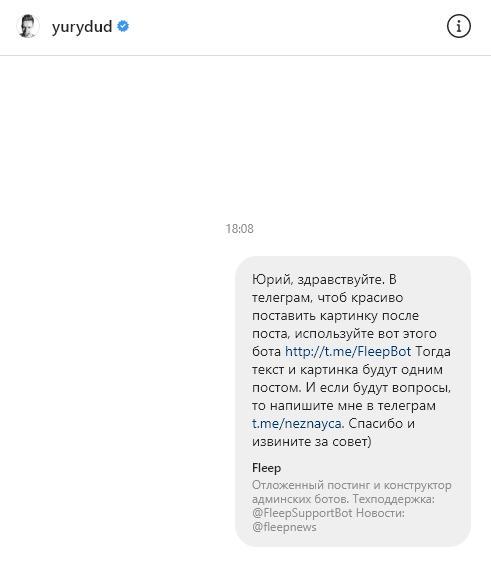Click the empty chat area above the timestamp
Image resolution: width=491 pixels, height=569 pixels.
pos(245,138)
